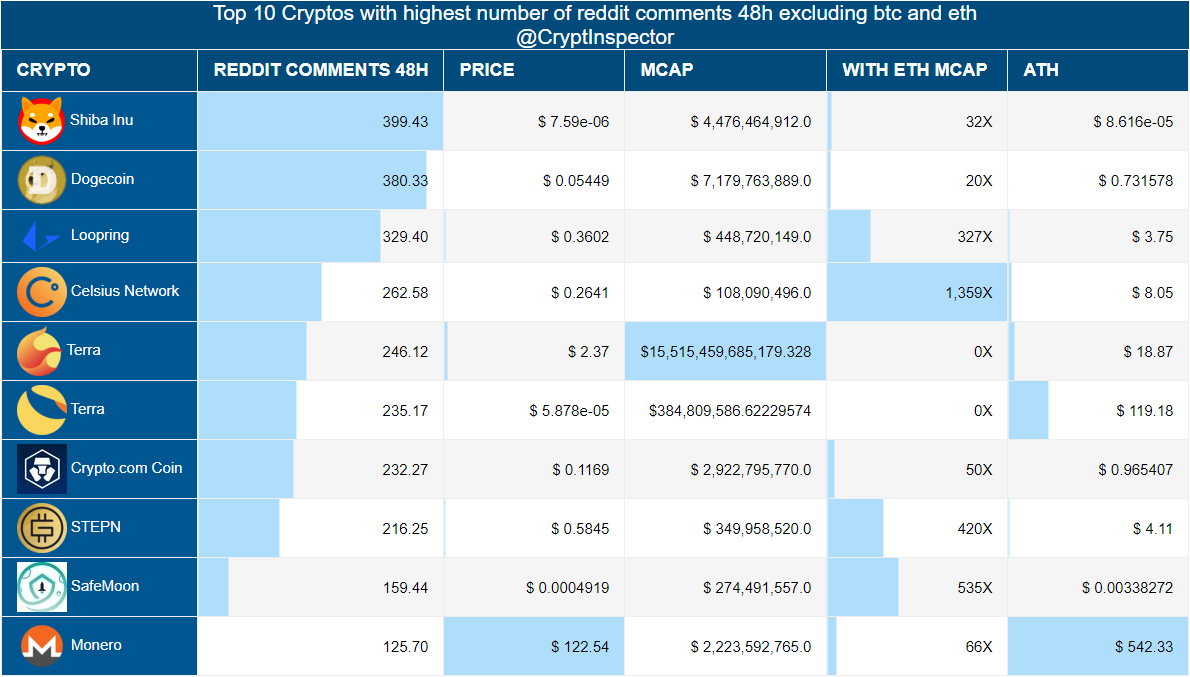
Task: Select the Loopring name label
Action: coord(100,235)
